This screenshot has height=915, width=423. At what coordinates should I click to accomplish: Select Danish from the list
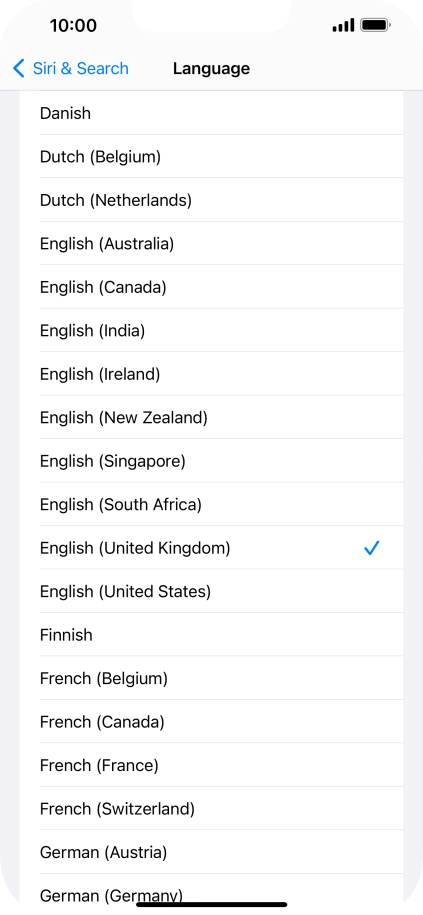click(211, 113)
